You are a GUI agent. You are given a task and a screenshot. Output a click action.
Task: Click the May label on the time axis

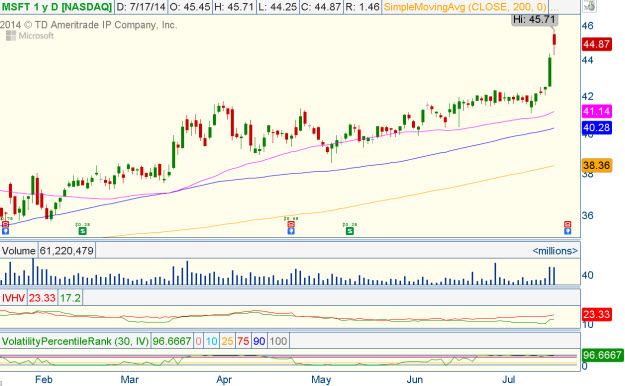321,380
